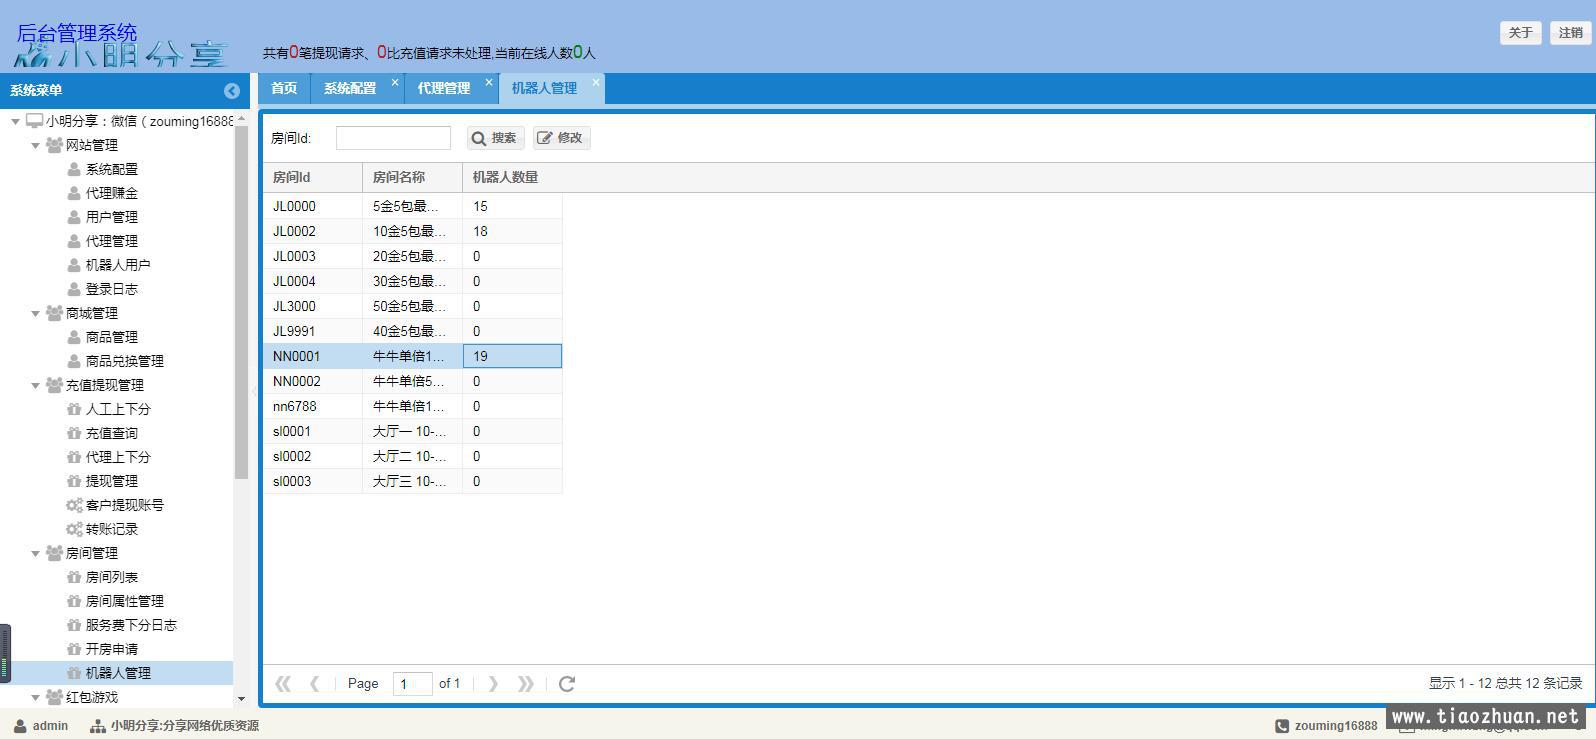
Task: Select the sl0003 row
Action: point(412,481)
